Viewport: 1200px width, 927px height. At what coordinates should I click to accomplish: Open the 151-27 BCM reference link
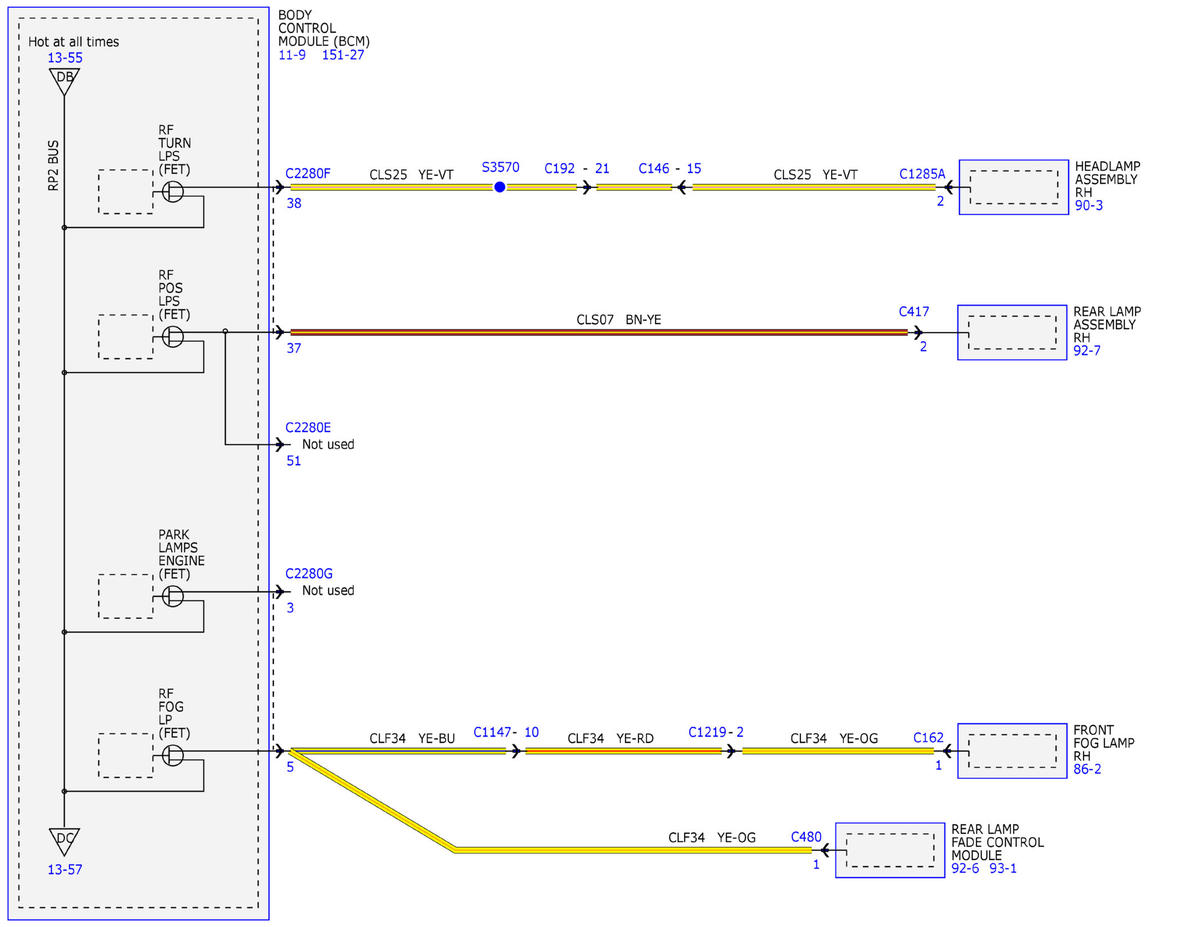[343, 54]
